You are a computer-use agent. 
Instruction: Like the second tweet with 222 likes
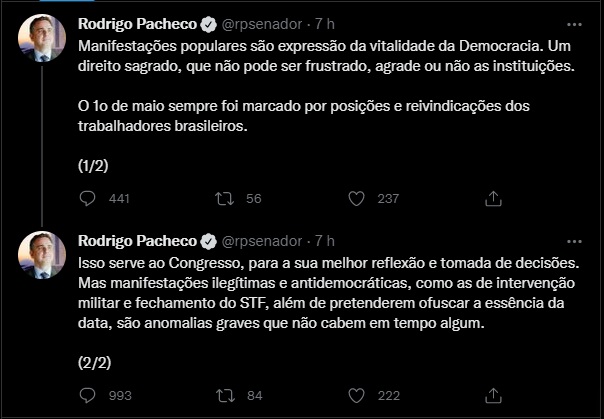coord(355,395)
